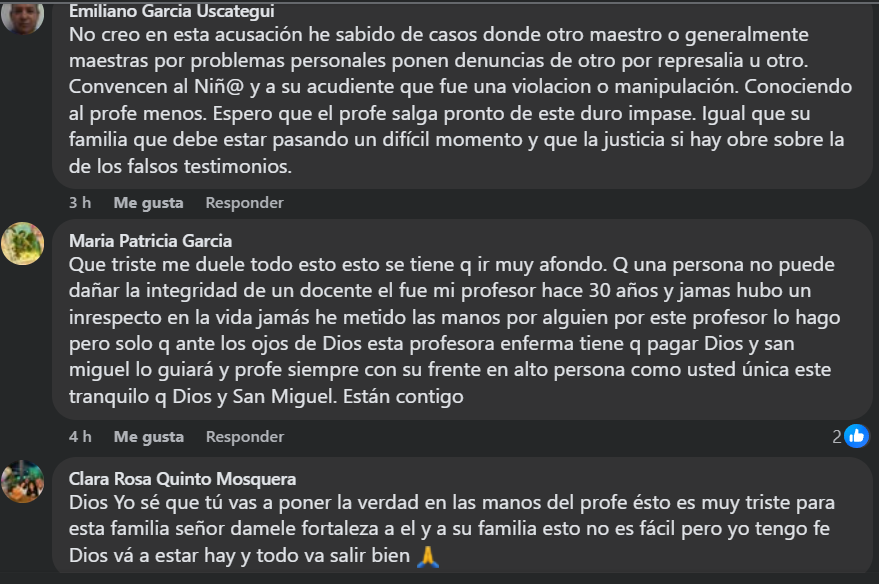This screenshot has width=879, height=584.
Task: Click the praying hands emoji
Action: coord(428,556)
